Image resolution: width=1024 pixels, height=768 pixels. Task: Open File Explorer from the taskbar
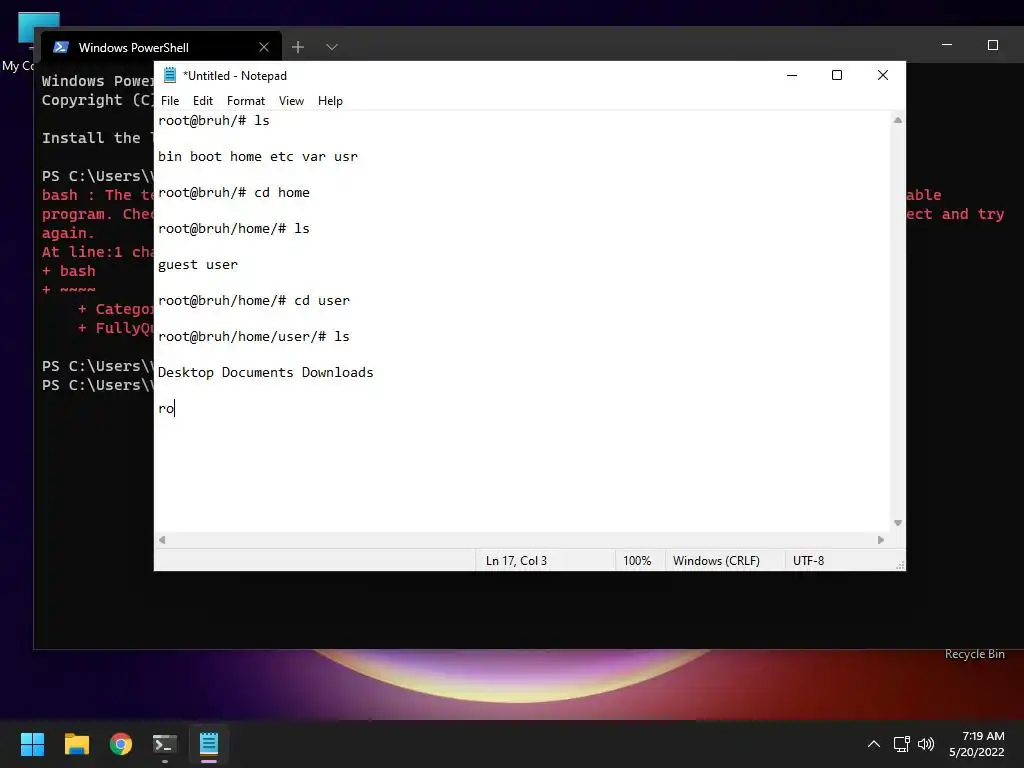[76, 744]
